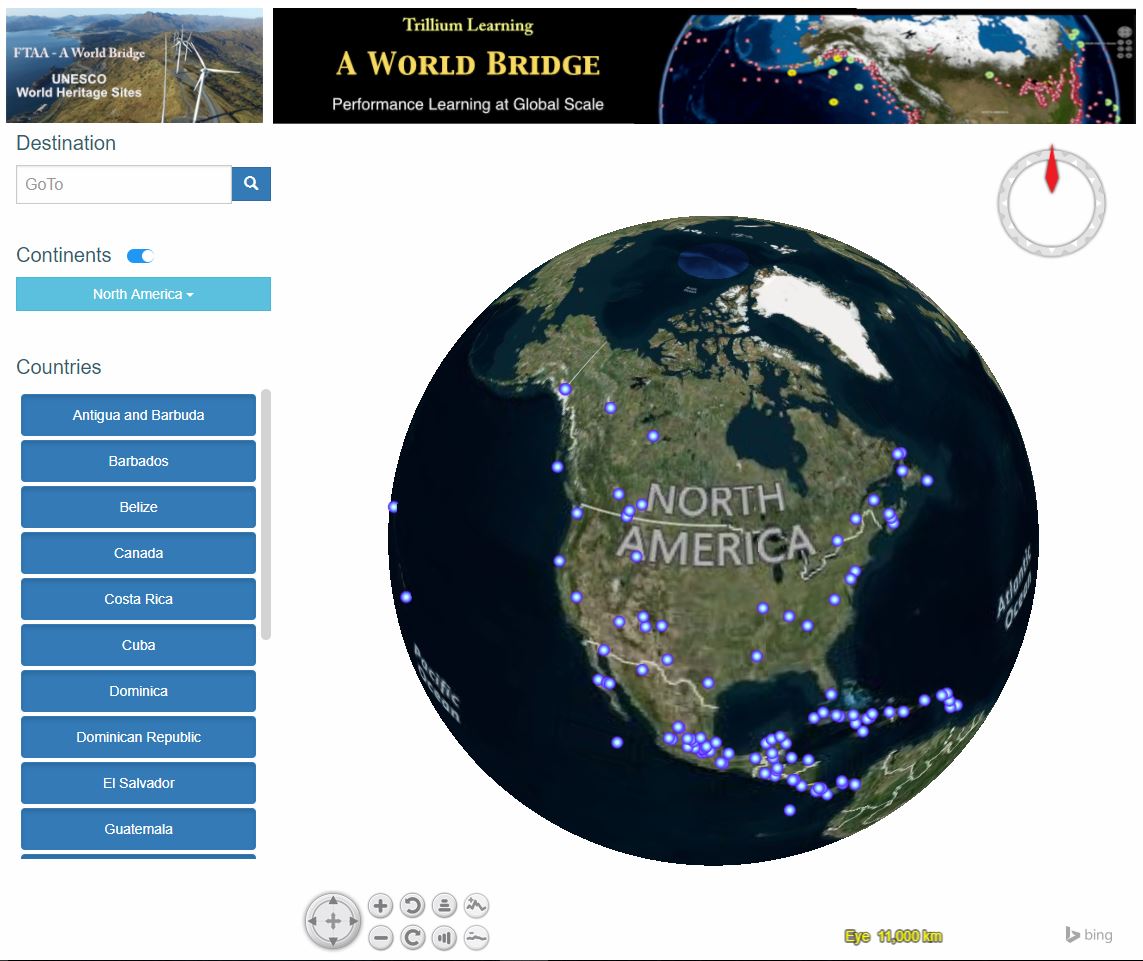The image size is (1143, 961).
Task: Open the UNESCO World Heritage Sites thumbnail
Action: 133,66
